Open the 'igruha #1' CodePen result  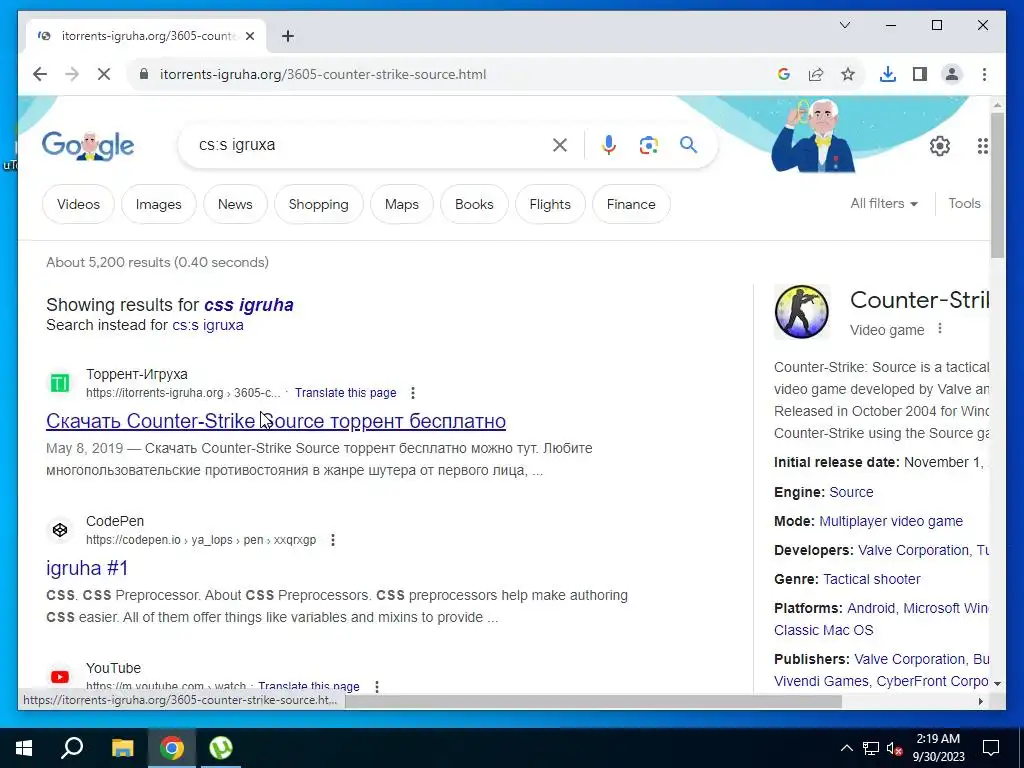87,568
